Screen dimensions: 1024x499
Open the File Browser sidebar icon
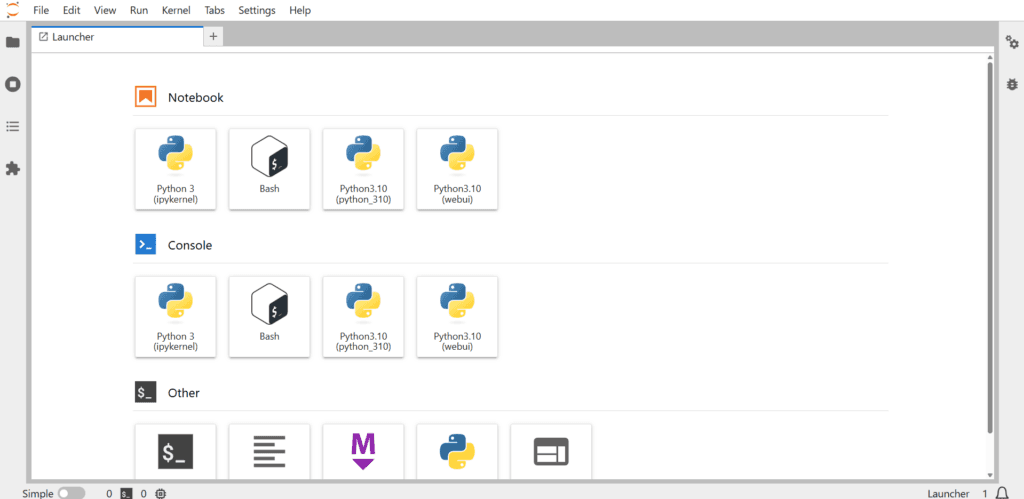click(x=13, y=42)
